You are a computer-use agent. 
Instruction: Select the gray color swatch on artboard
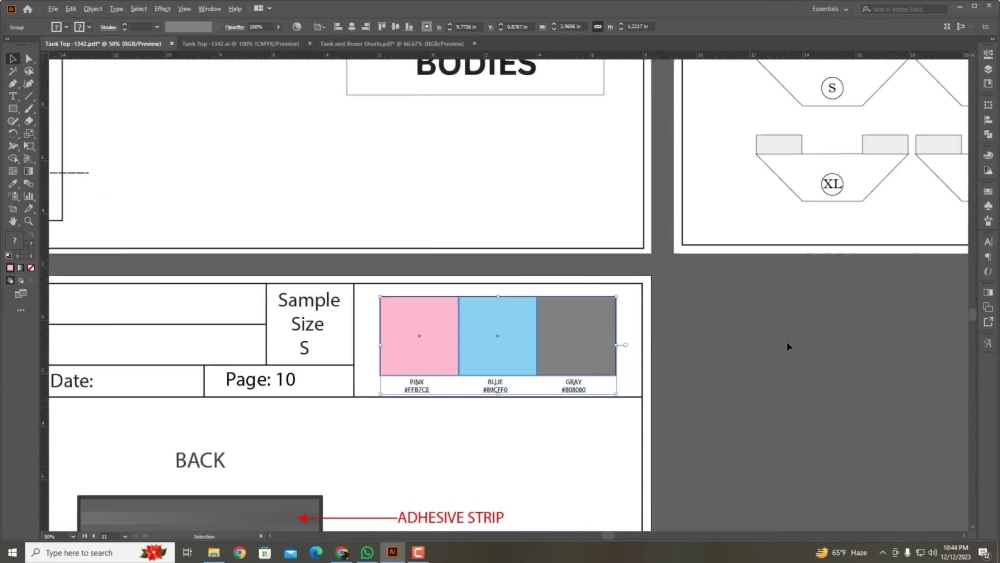pos(576,336)
